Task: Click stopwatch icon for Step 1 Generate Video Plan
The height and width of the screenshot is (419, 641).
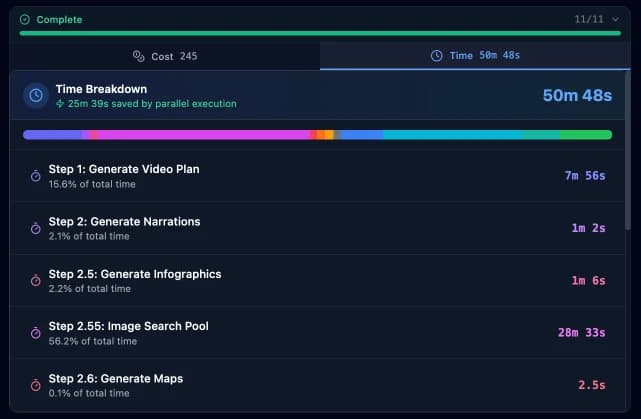Action: click(36, 176)
